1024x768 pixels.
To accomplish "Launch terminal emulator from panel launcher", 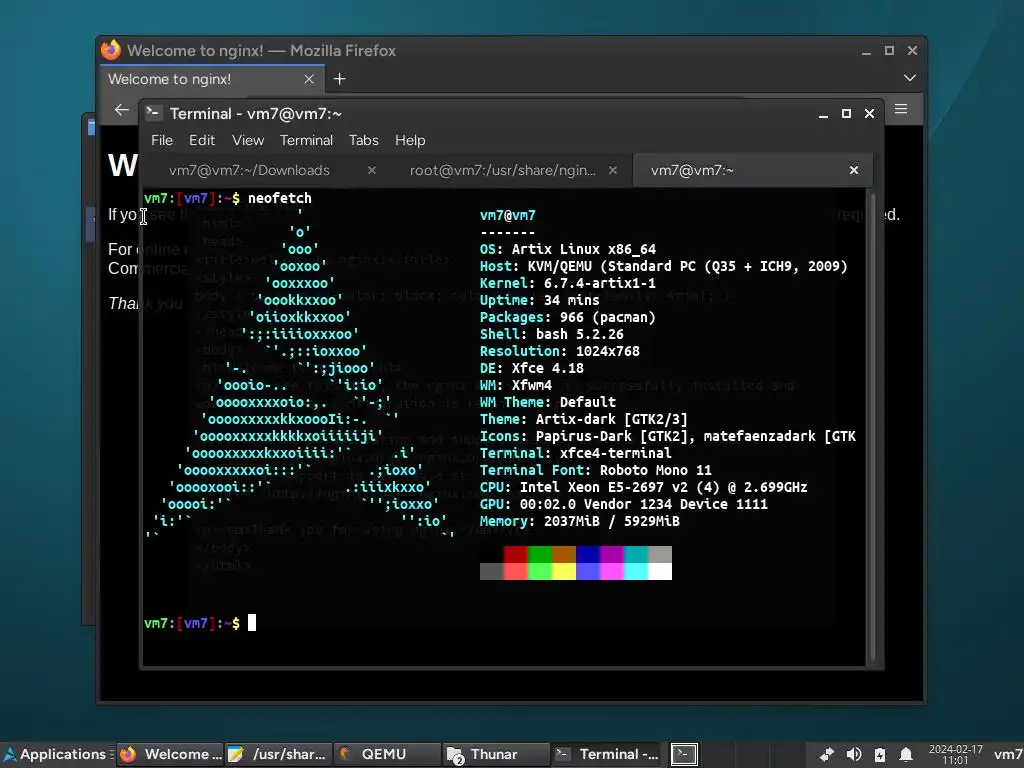I will coord(684,754).
